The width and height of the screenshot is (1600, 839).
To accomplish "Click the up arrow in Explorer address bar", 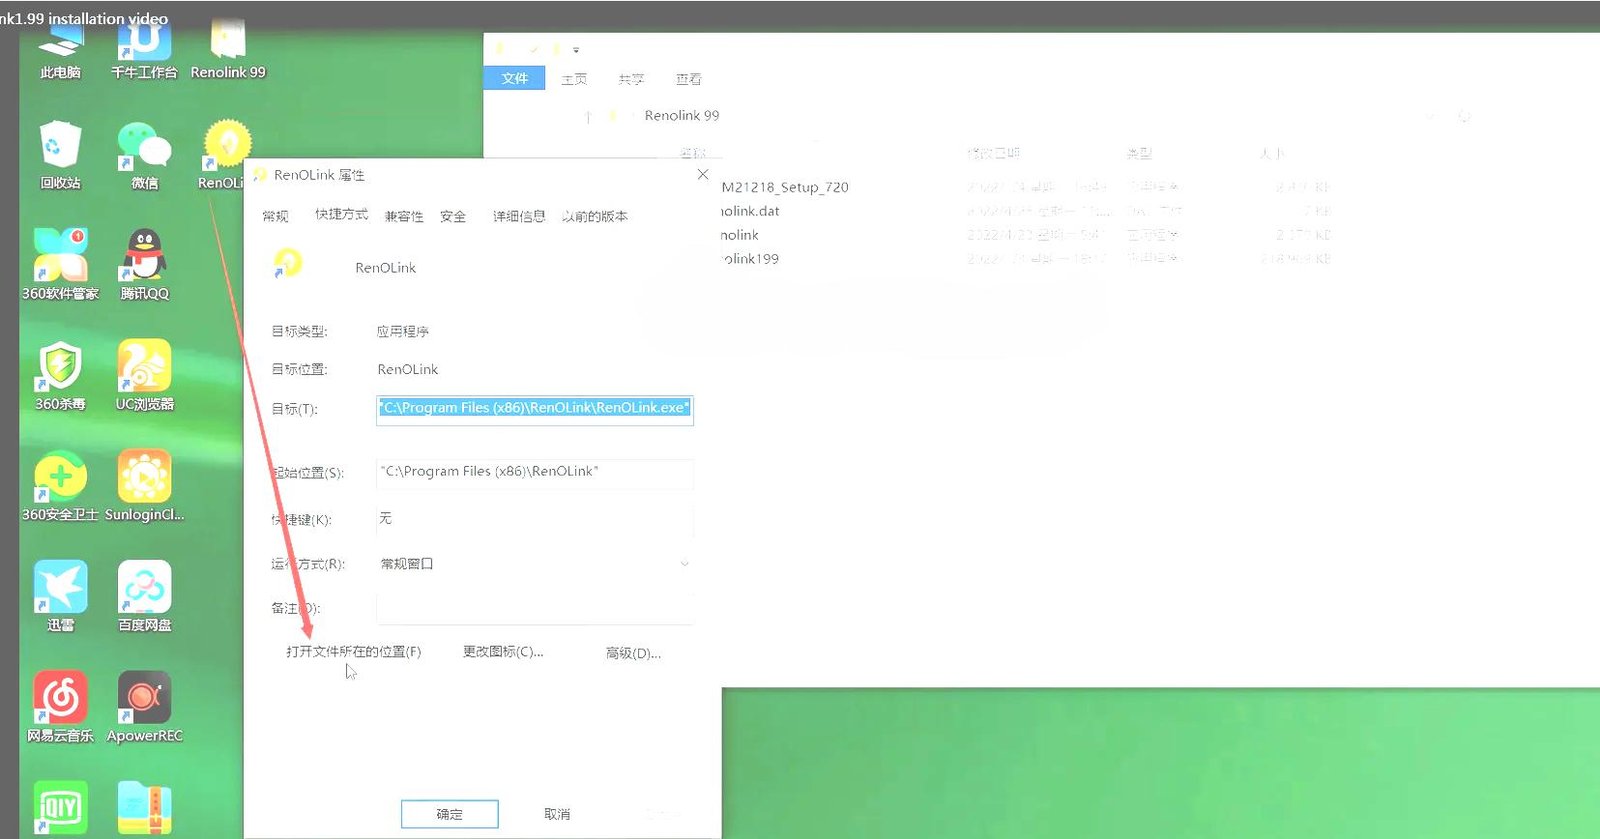I will pos(588,117).
